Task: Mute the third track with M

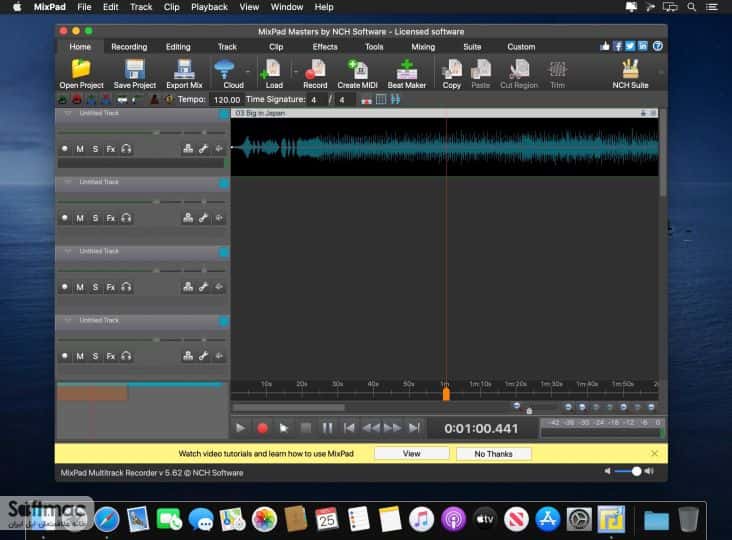Action: pyautogui.click(x=80, y=287)
